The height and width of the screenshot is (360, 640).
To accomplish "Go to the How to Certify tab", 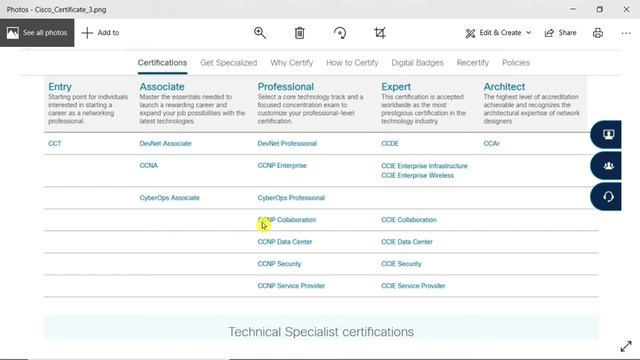I will [352, 63].
